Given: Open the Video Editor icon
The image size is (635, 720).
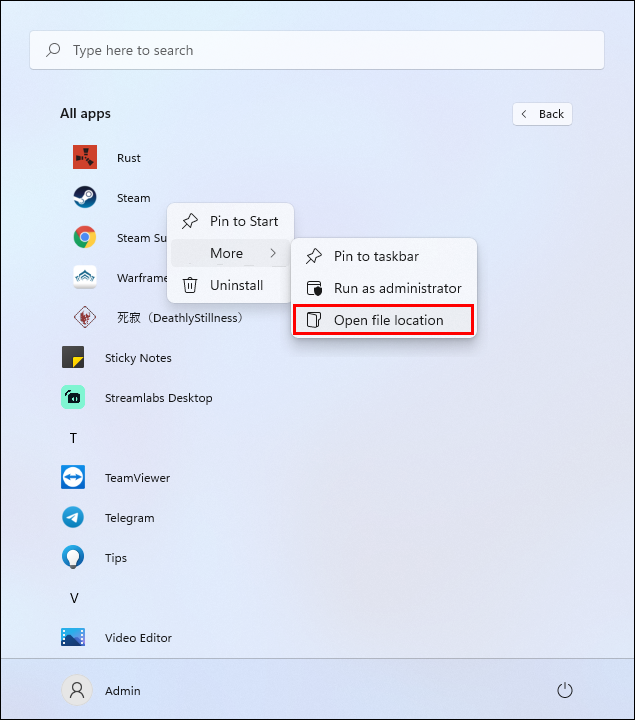Looking at the screenshot, I should pyautogui.click(x=73, y=637).
